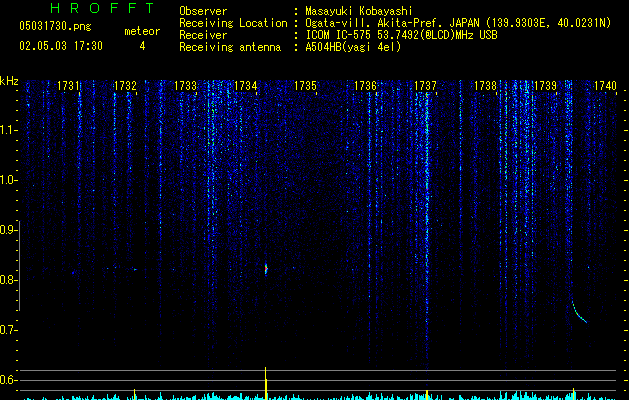Viewport: 629px width, 400px height.
Task: Click the 1731 time marker
Action: (x=68, y=86)
